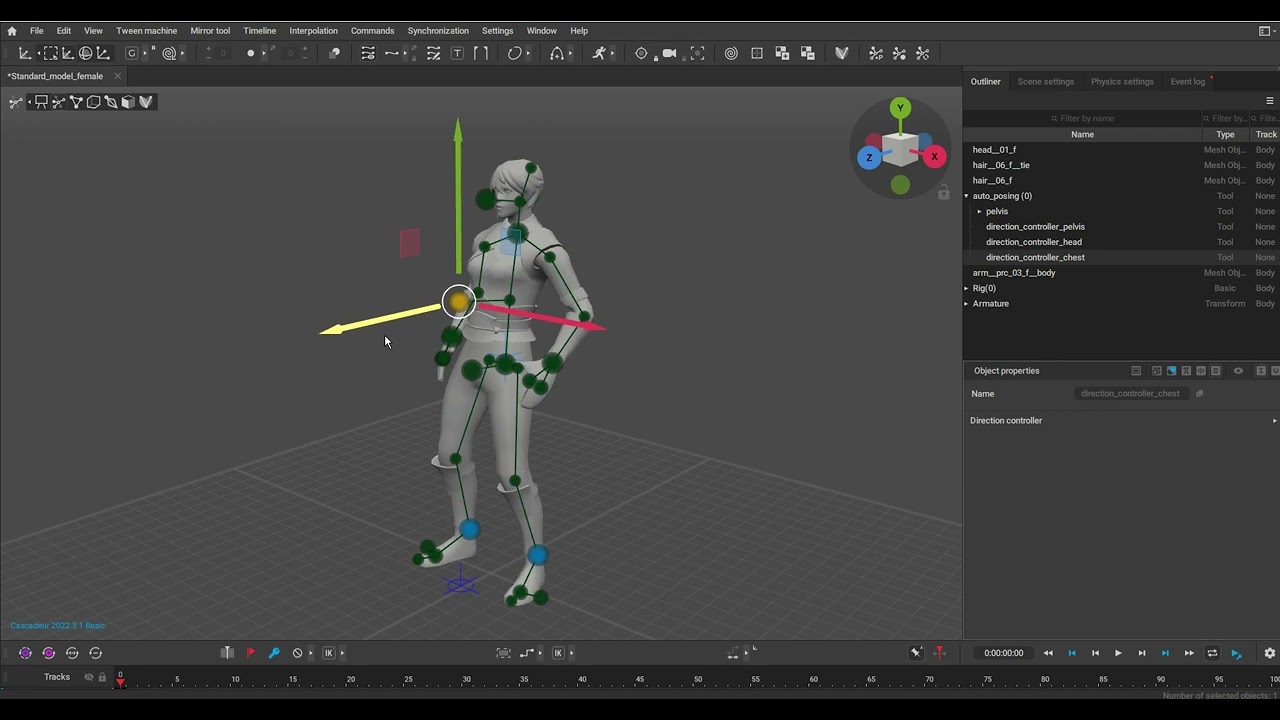Expand the auto_posing (0) tree item
The height and width of the screenshot is (720, 1280).
pyautogui.click(x=967, y=196)
